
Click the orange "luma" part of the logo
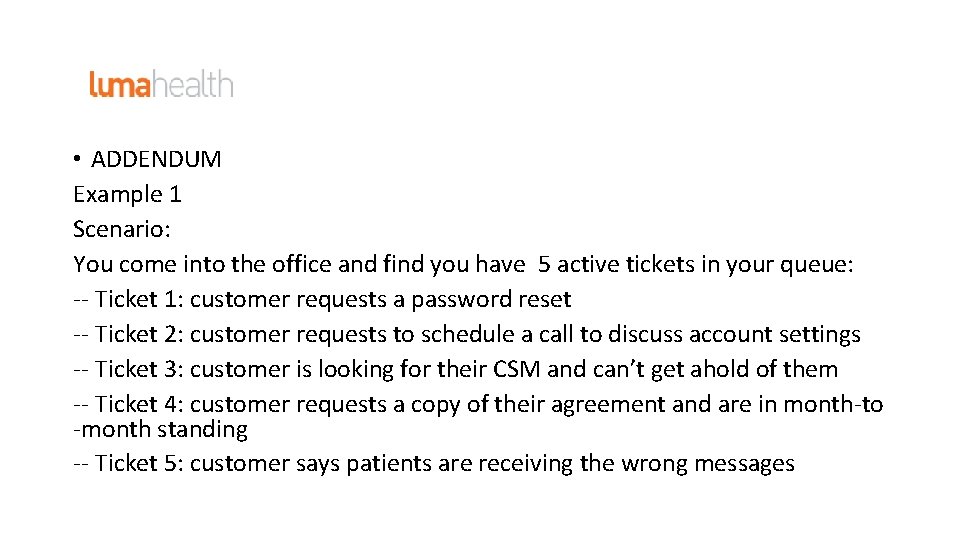(120, 86)
